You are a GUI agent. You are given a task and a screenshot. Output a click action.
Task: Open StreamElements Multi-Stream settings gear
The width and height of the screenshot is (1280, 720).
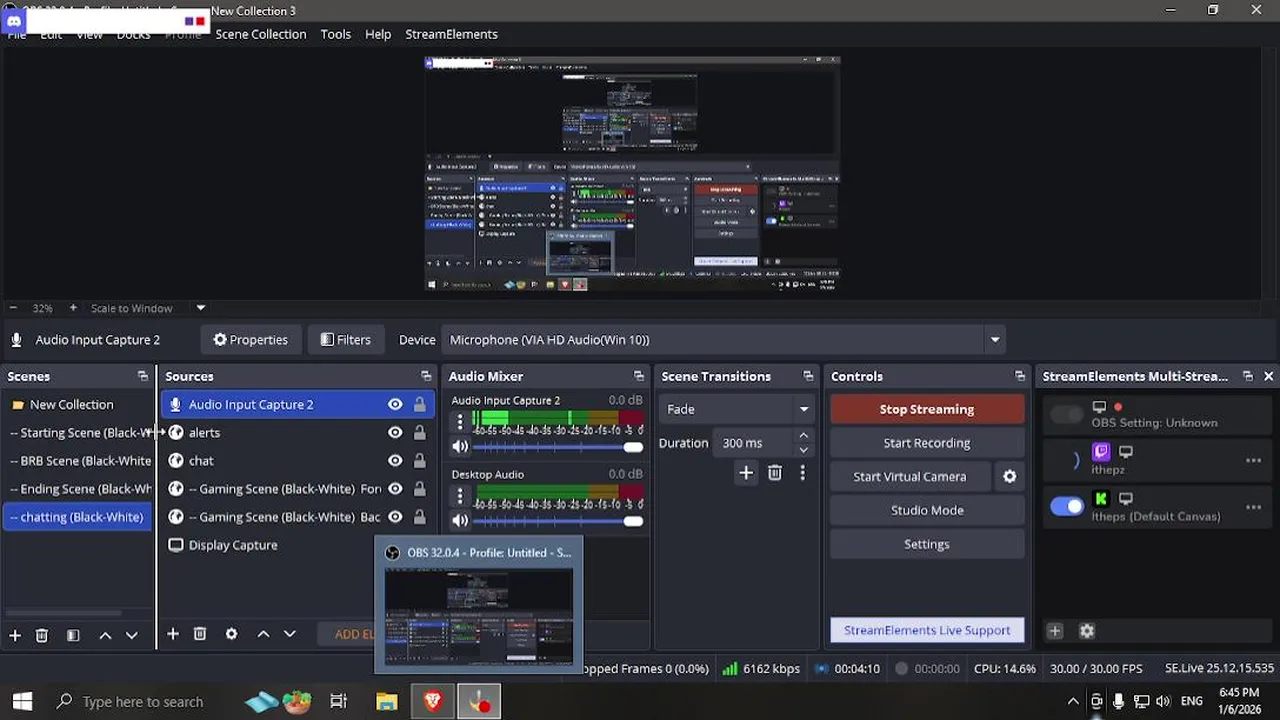[x=1087, y=631]
